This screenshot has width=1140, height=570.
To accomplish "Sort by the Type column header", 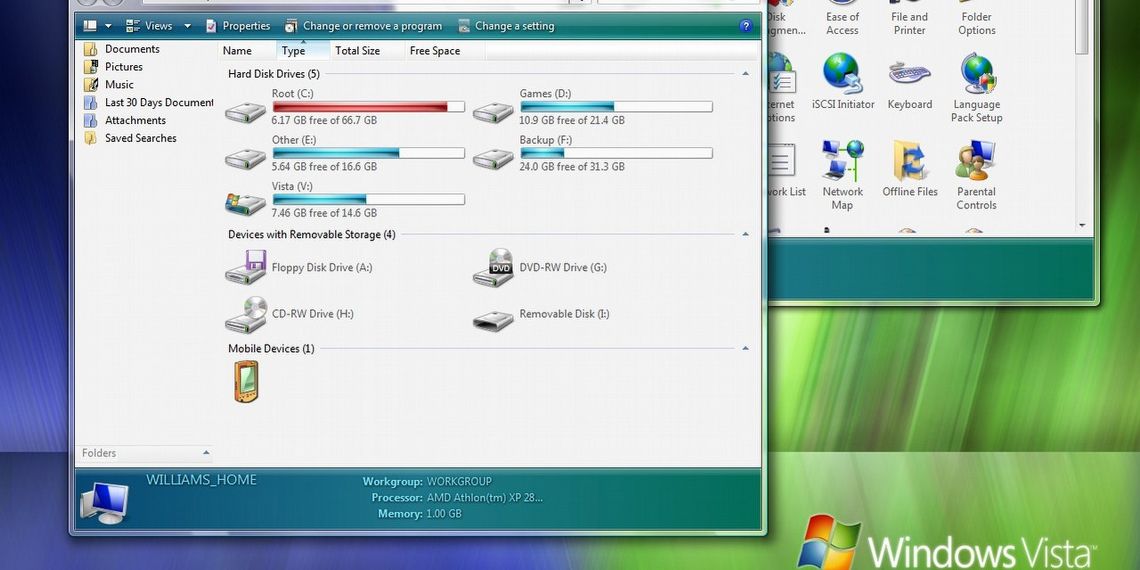I will [303, 50].
